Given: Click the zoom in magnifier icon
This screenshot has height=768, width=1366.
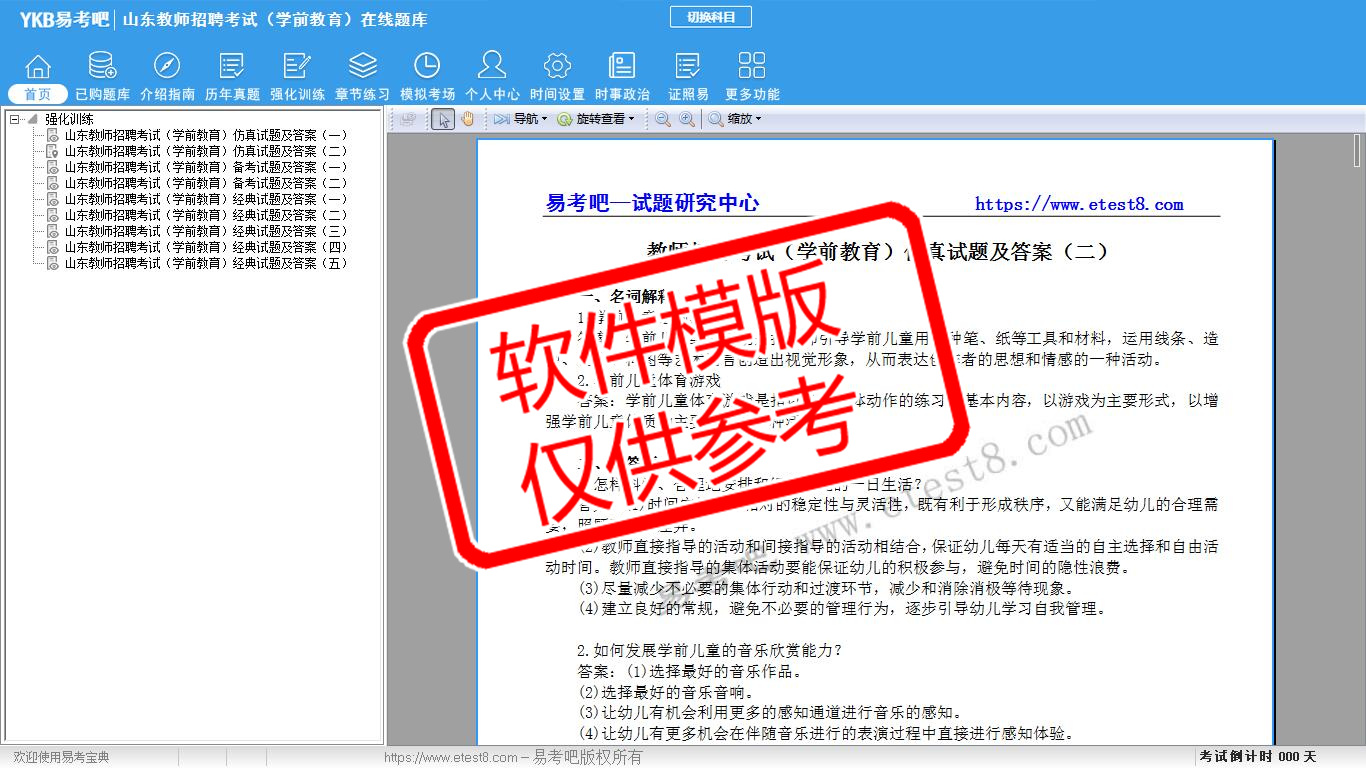Looking at the screenshot, I should point(687,119).
